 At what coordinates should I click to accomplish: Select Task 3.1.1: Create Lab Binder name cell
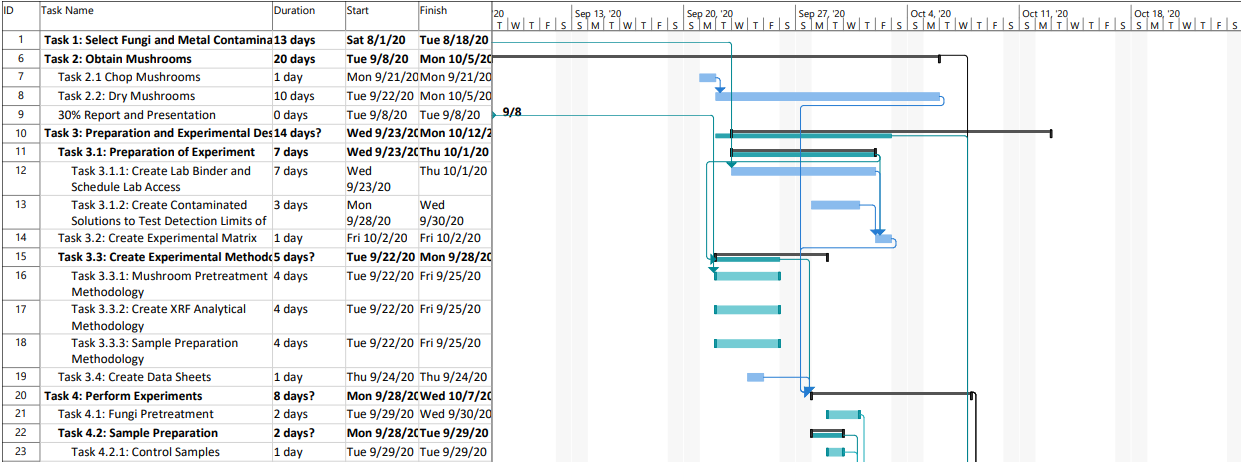[x=155, y=179]
